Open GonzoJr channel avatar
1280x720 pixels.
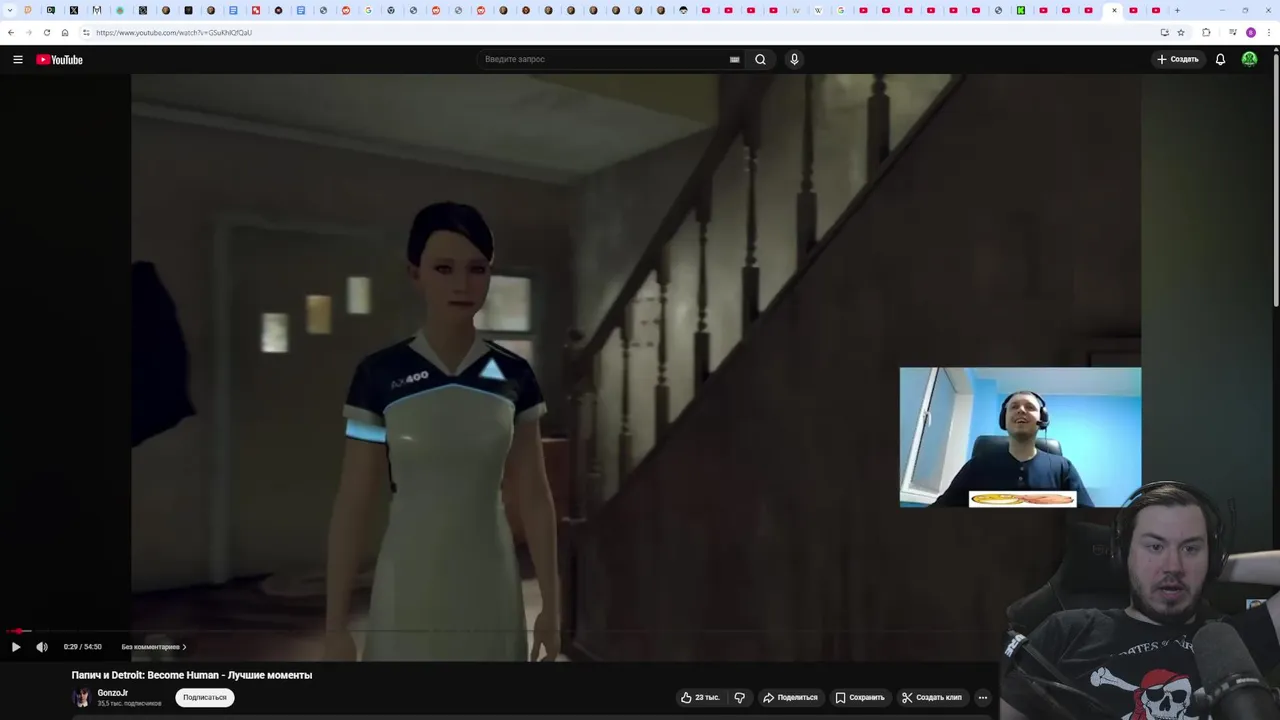tap(82, 697)
